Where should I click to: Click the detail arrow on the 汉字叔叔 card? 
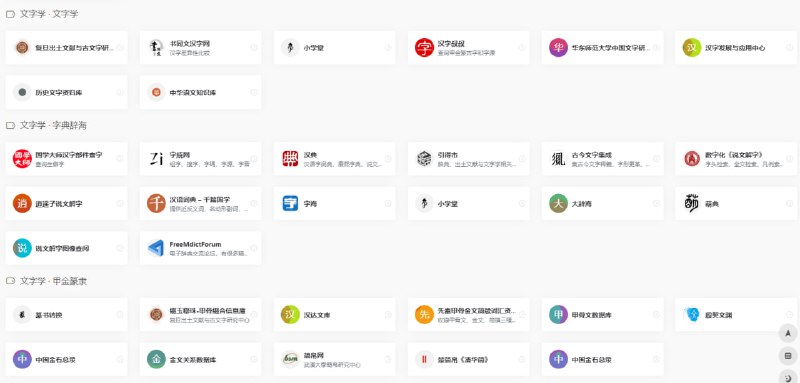pyautogui.click(x=522, y=47)
